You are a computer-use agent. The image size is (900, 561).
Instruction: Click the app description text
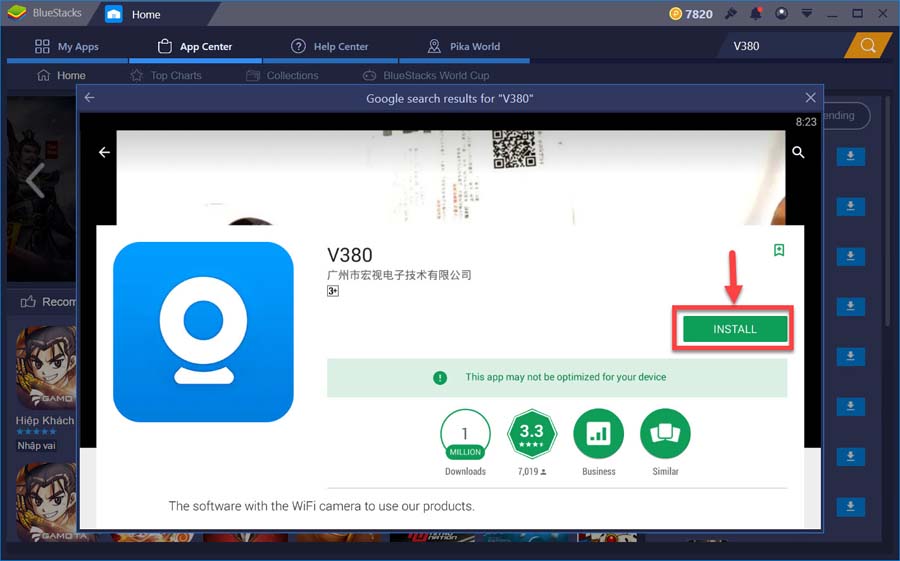pos(321,506)
